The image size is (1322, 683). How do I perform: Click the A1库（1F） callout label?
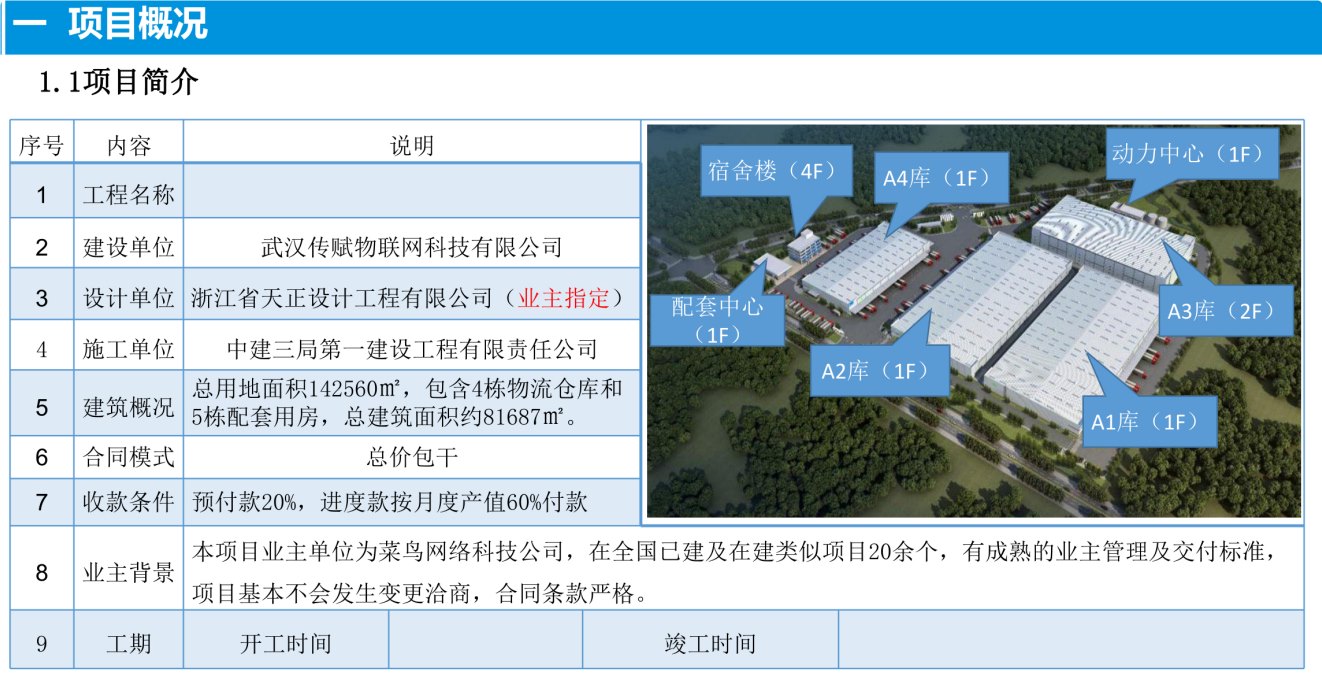[1150, 422]
